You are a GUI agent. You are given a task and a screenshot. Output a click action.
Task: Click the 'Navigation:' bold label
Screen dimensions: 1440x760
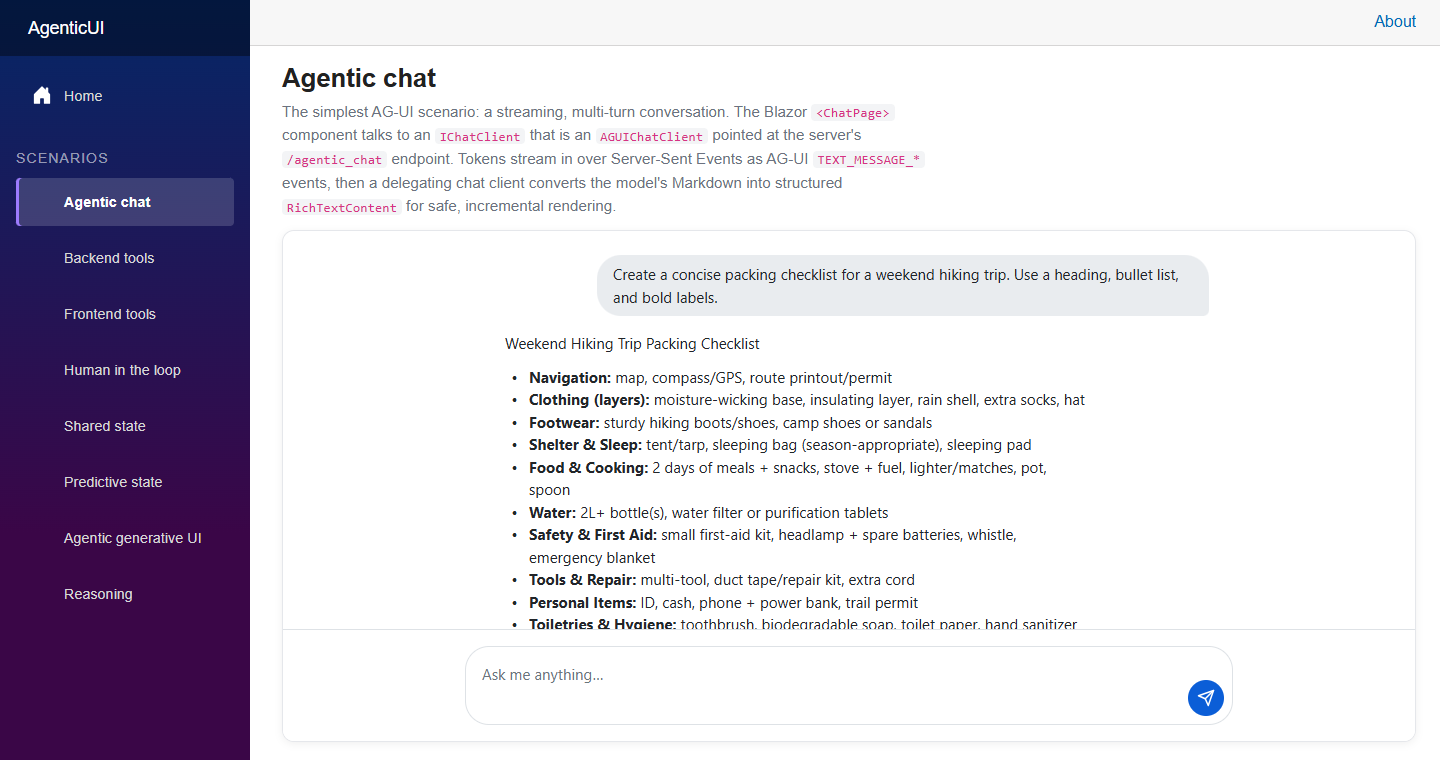(570, 378)
